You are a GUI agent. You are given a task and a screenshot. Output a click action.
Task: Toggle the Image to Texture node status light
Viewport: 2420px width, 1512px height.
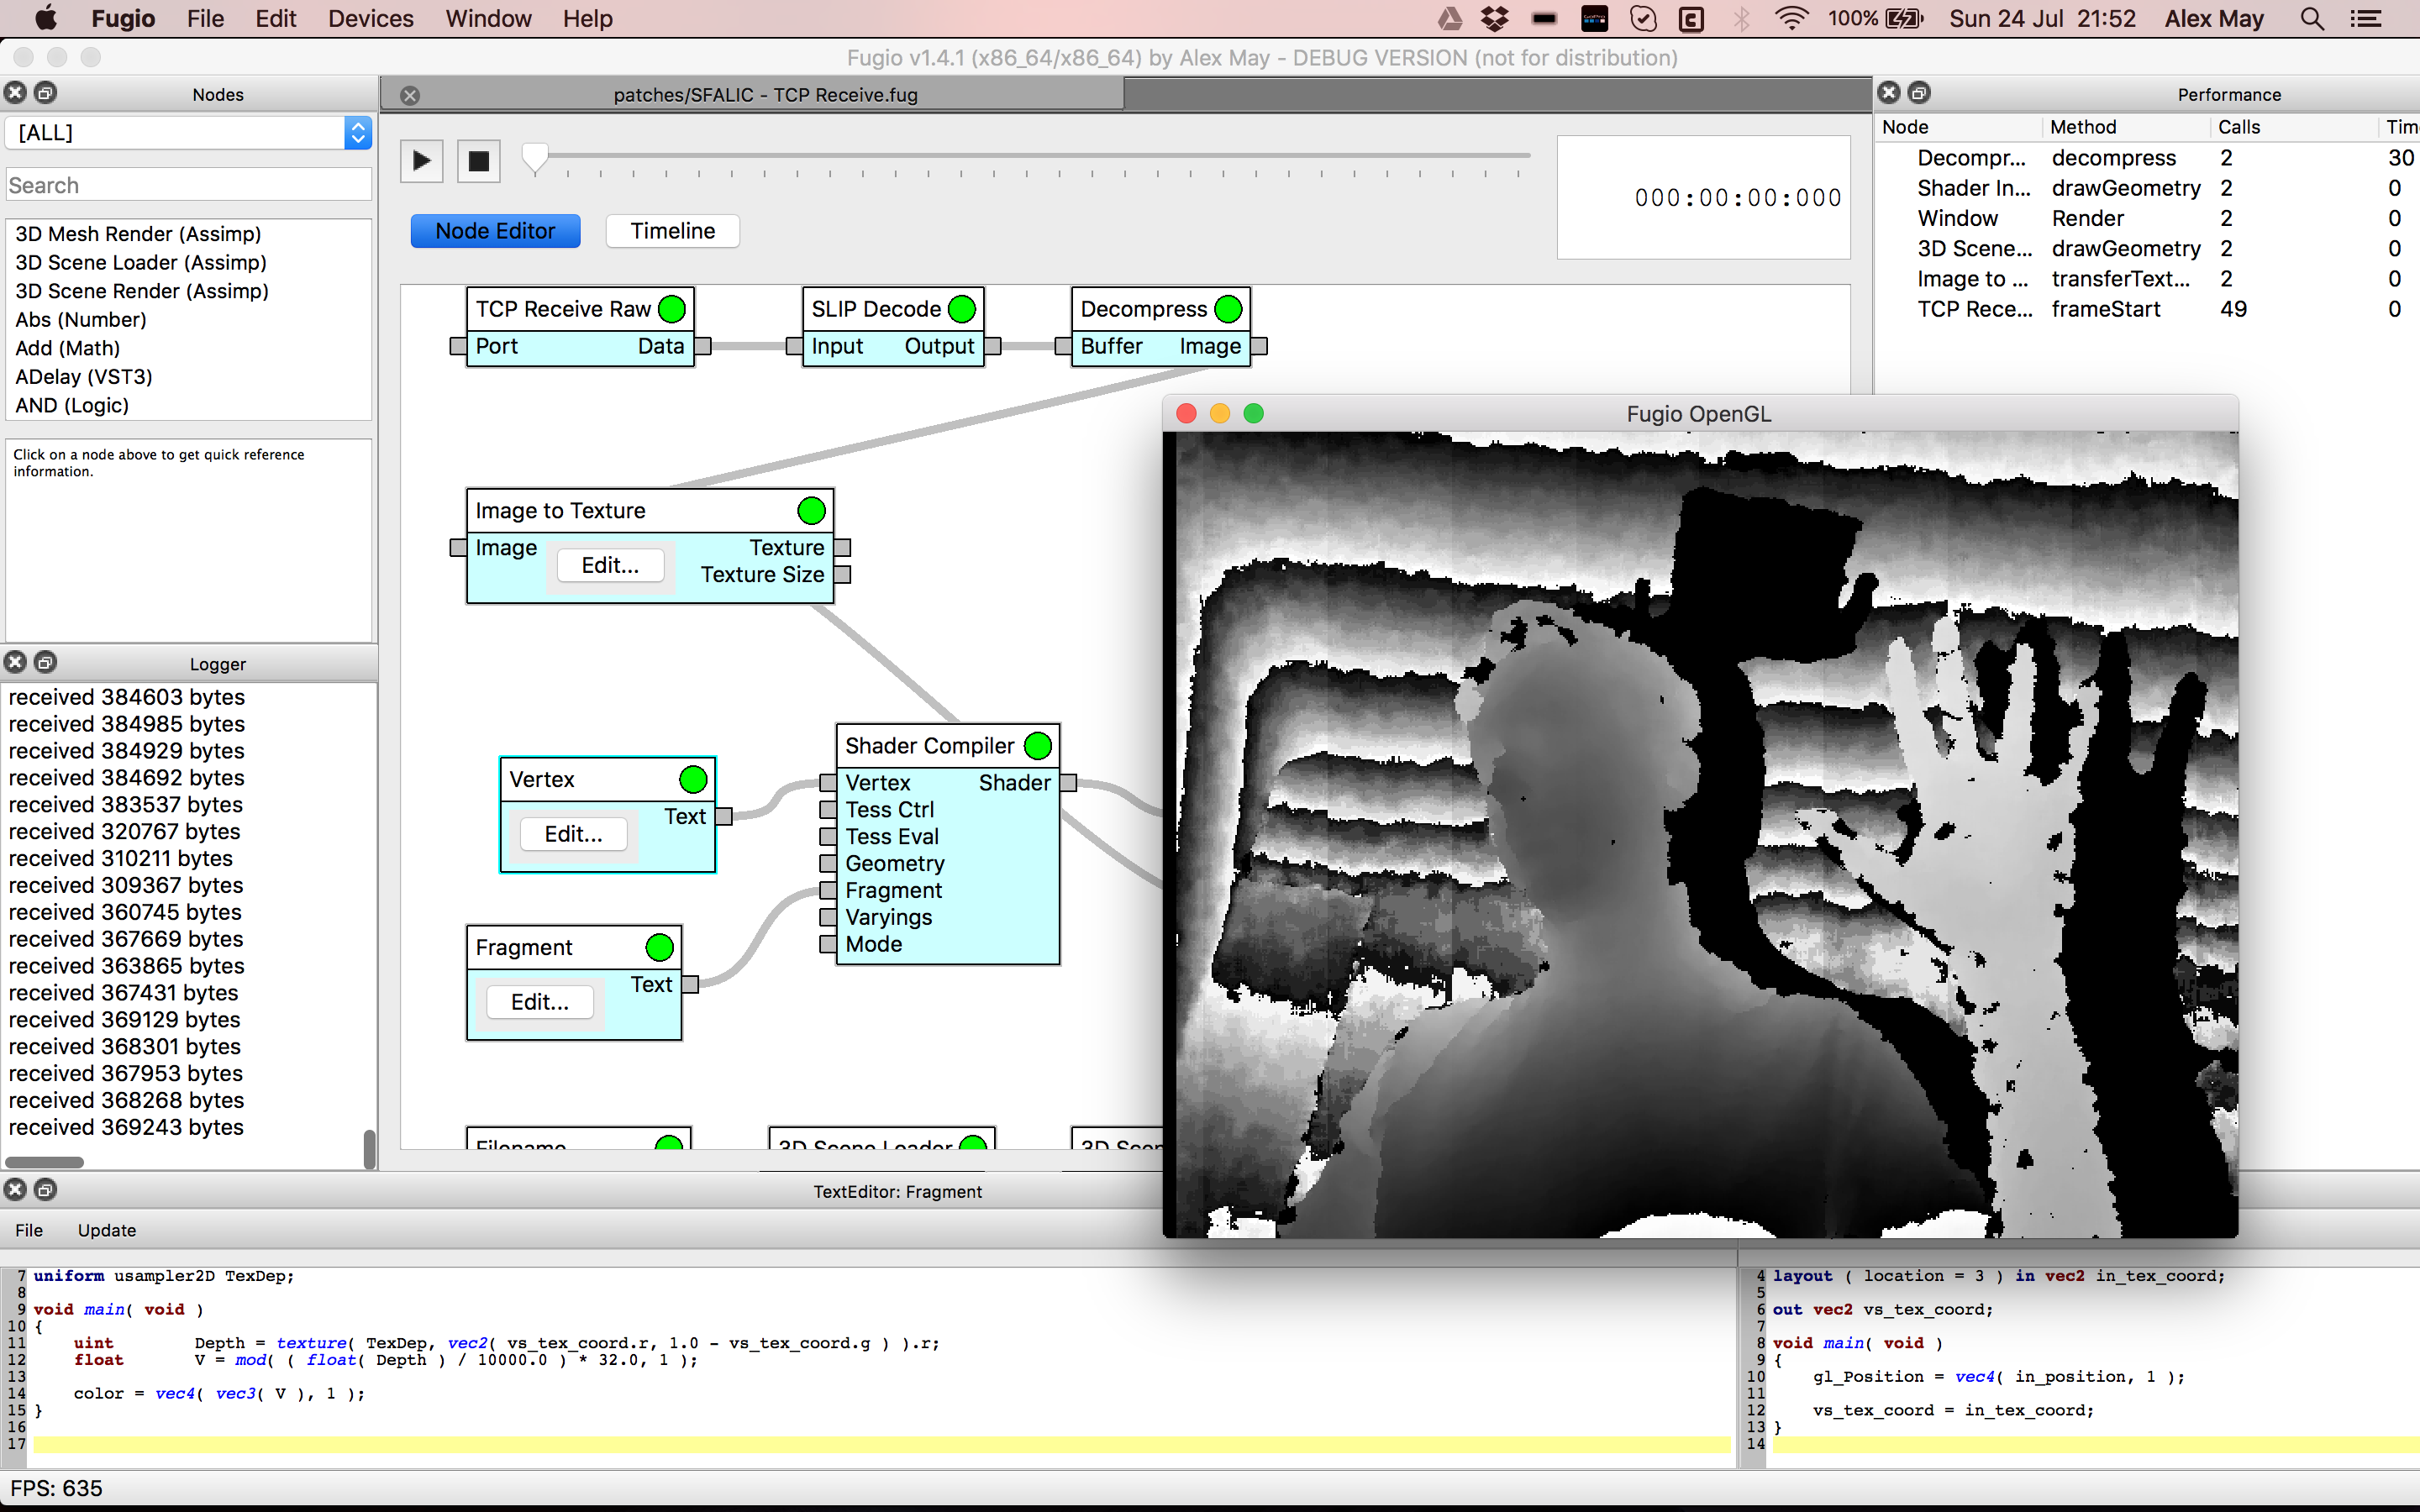pos(811,511)
